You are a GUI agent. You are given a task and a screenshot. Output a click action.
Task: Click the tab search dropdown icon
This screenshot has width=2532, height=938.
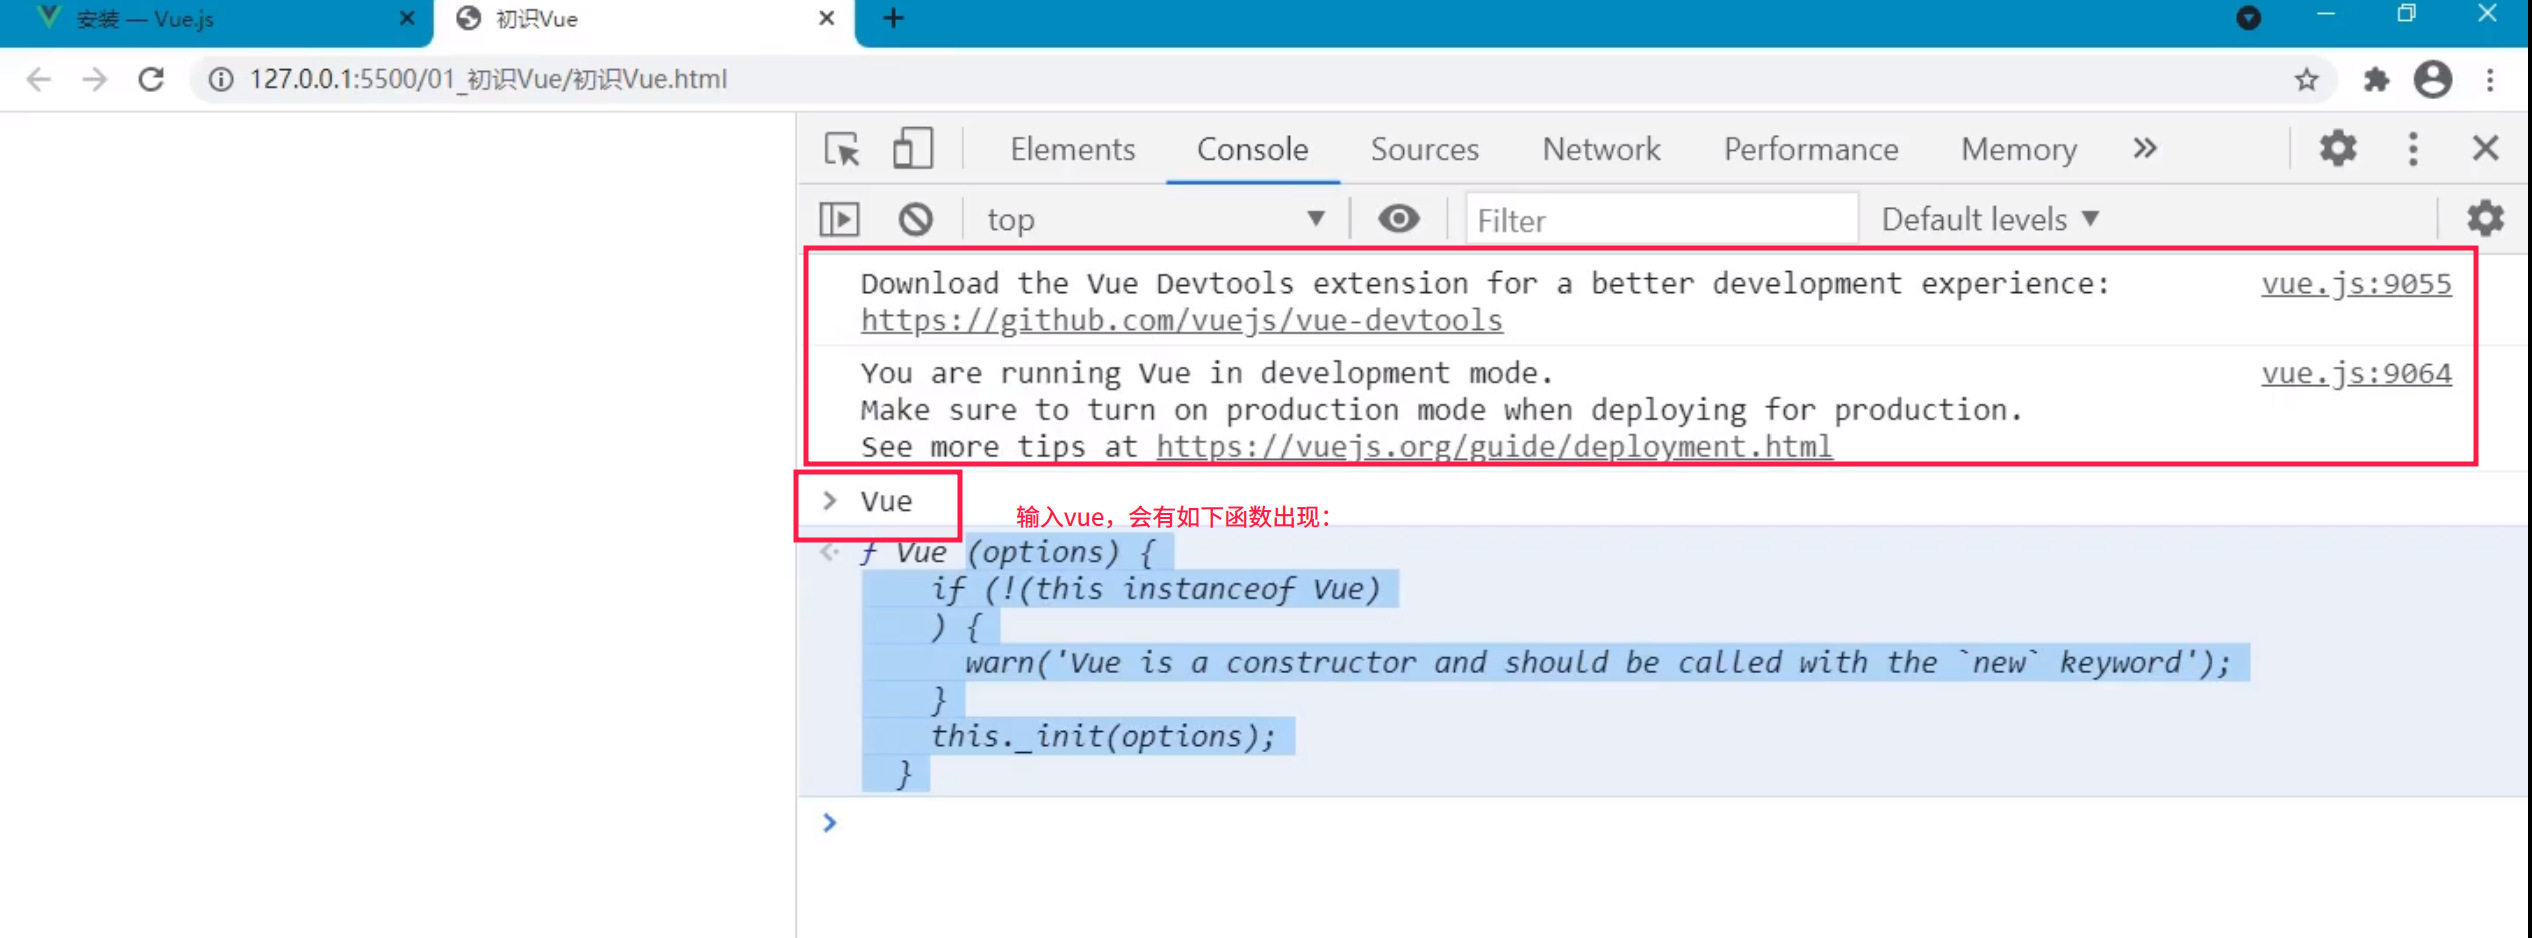point(2248,18)
